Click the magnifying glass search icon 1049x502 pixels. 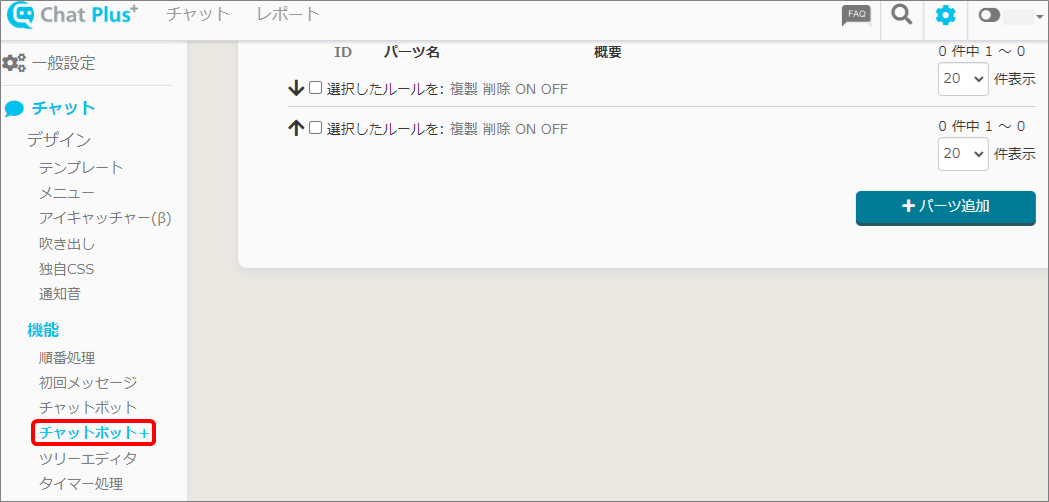[901, 15]
